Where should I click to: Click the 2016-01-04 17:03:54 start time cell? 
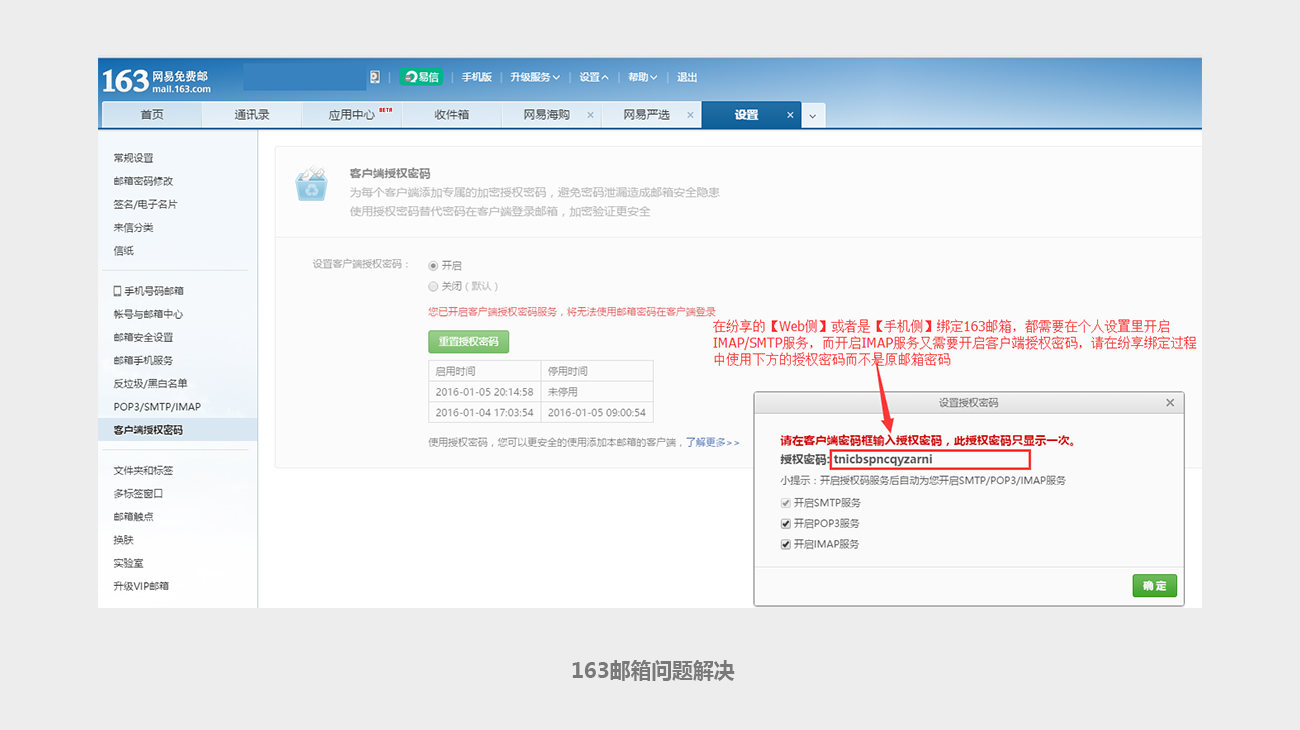484,412
